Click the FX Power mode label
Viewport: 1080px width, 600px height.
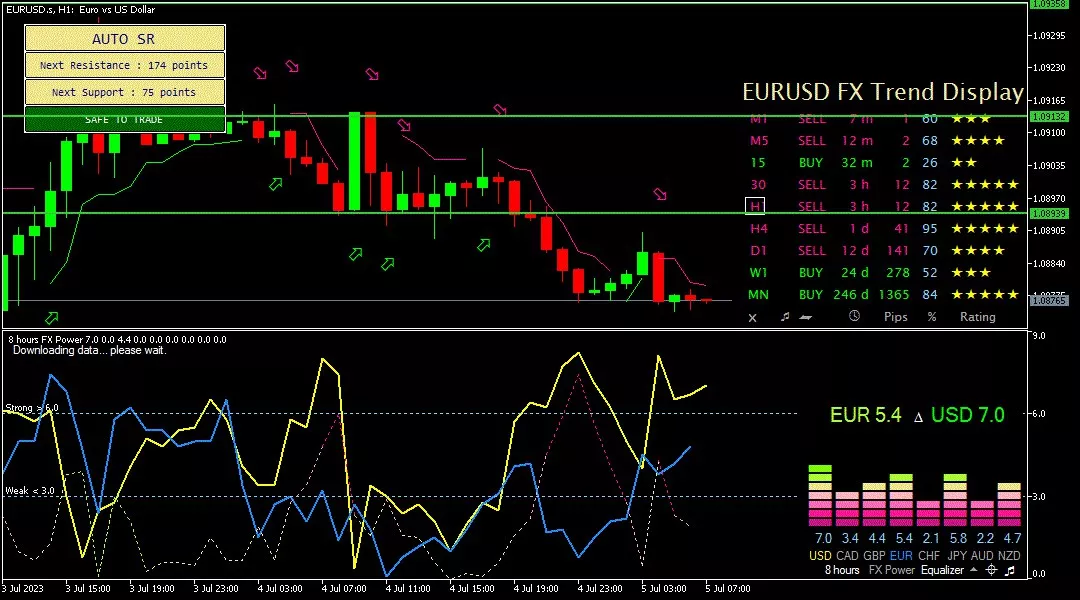coord(891,570)
